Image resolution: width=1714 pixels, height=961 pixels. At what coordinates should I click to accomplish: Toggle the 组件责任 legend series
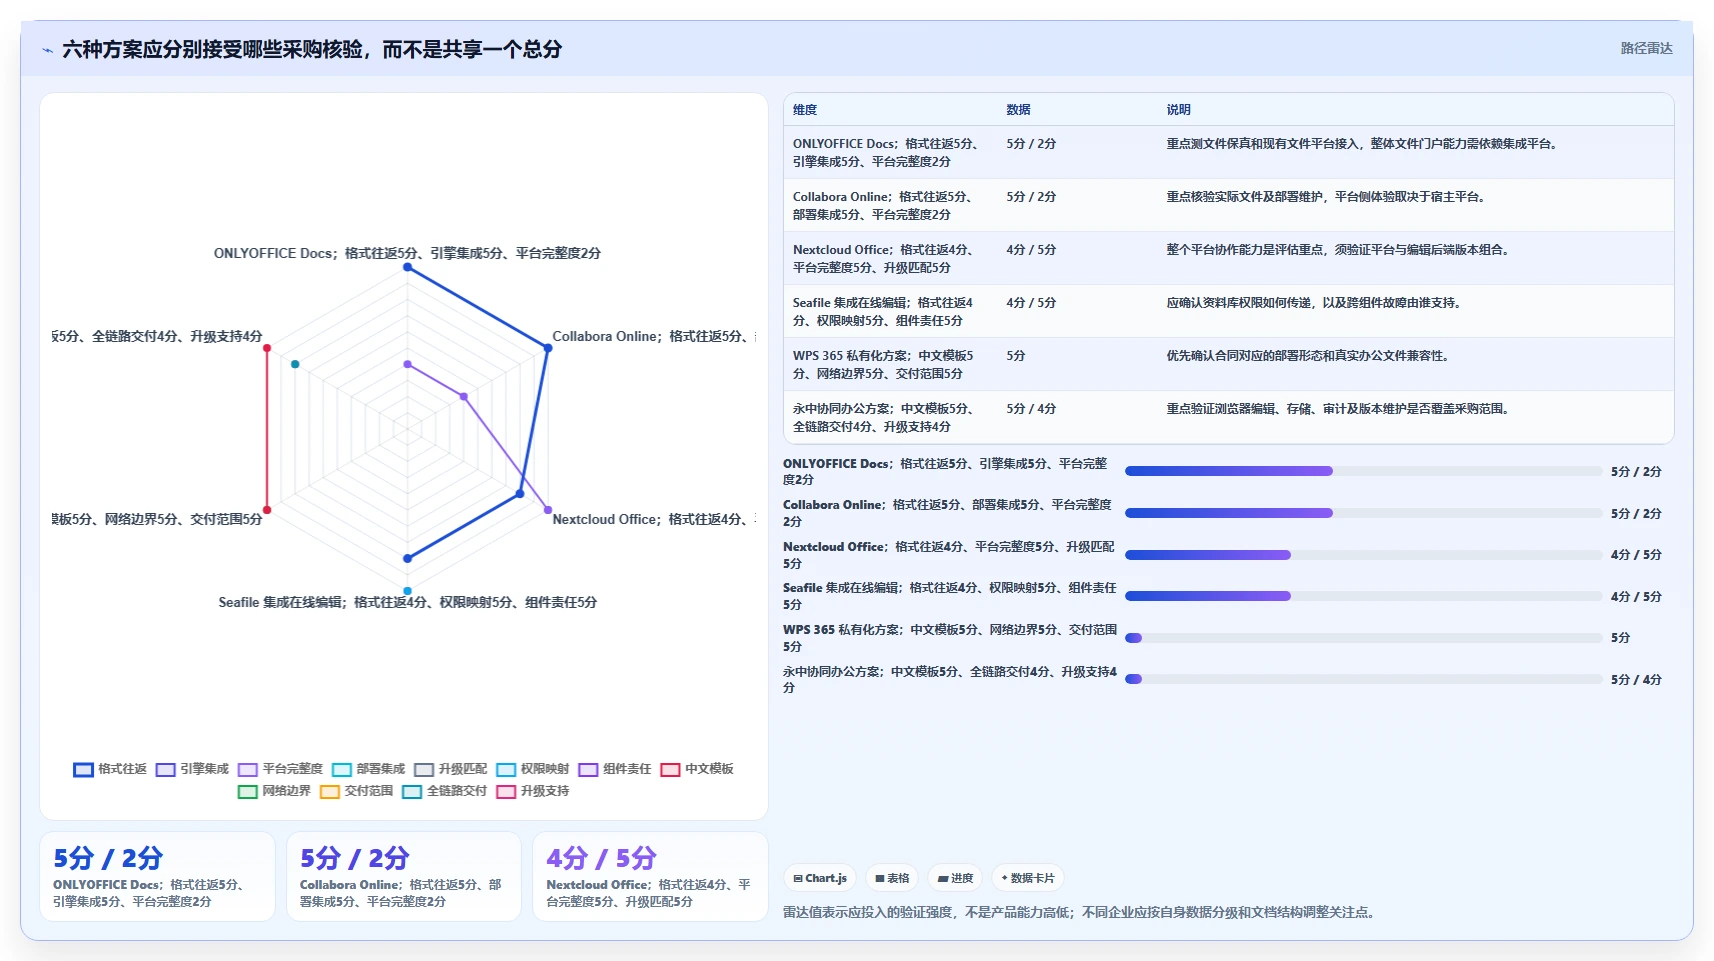614,769
